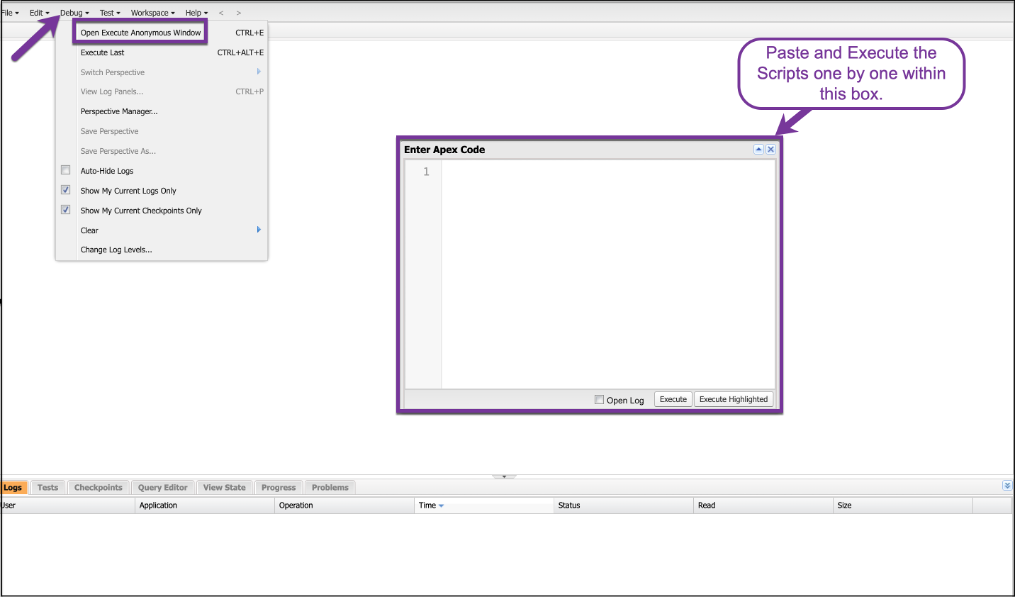Click panel splitter collapse handle above tabs

click(x=504, y=477)
